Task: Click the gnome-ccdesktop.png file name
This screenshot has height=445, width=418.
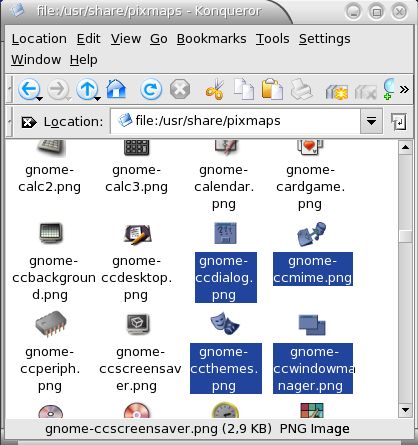Action: click(136, 278)
